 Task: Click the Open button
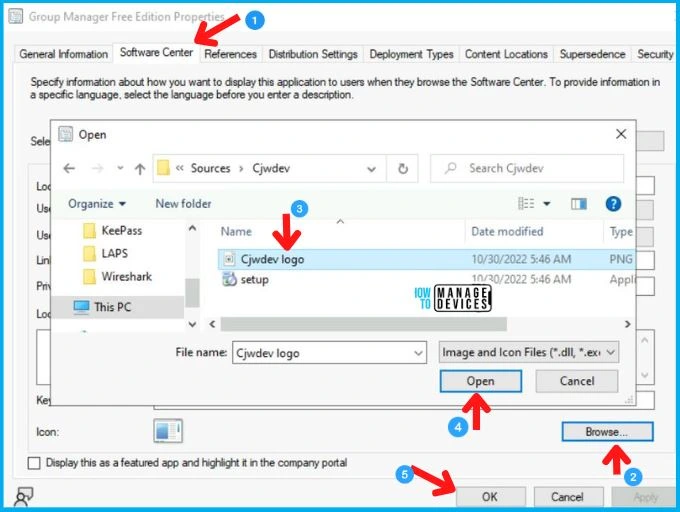coord(481,381)
